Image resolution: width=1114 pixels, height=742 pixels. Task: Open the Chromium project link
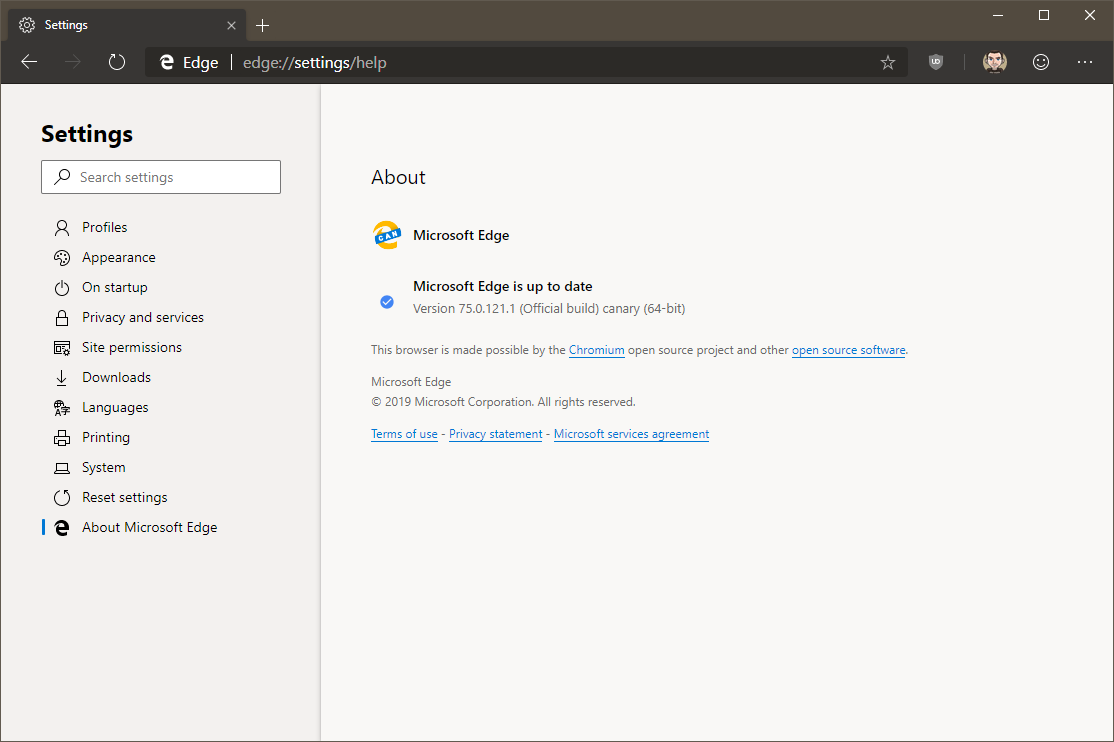(596, 350)
